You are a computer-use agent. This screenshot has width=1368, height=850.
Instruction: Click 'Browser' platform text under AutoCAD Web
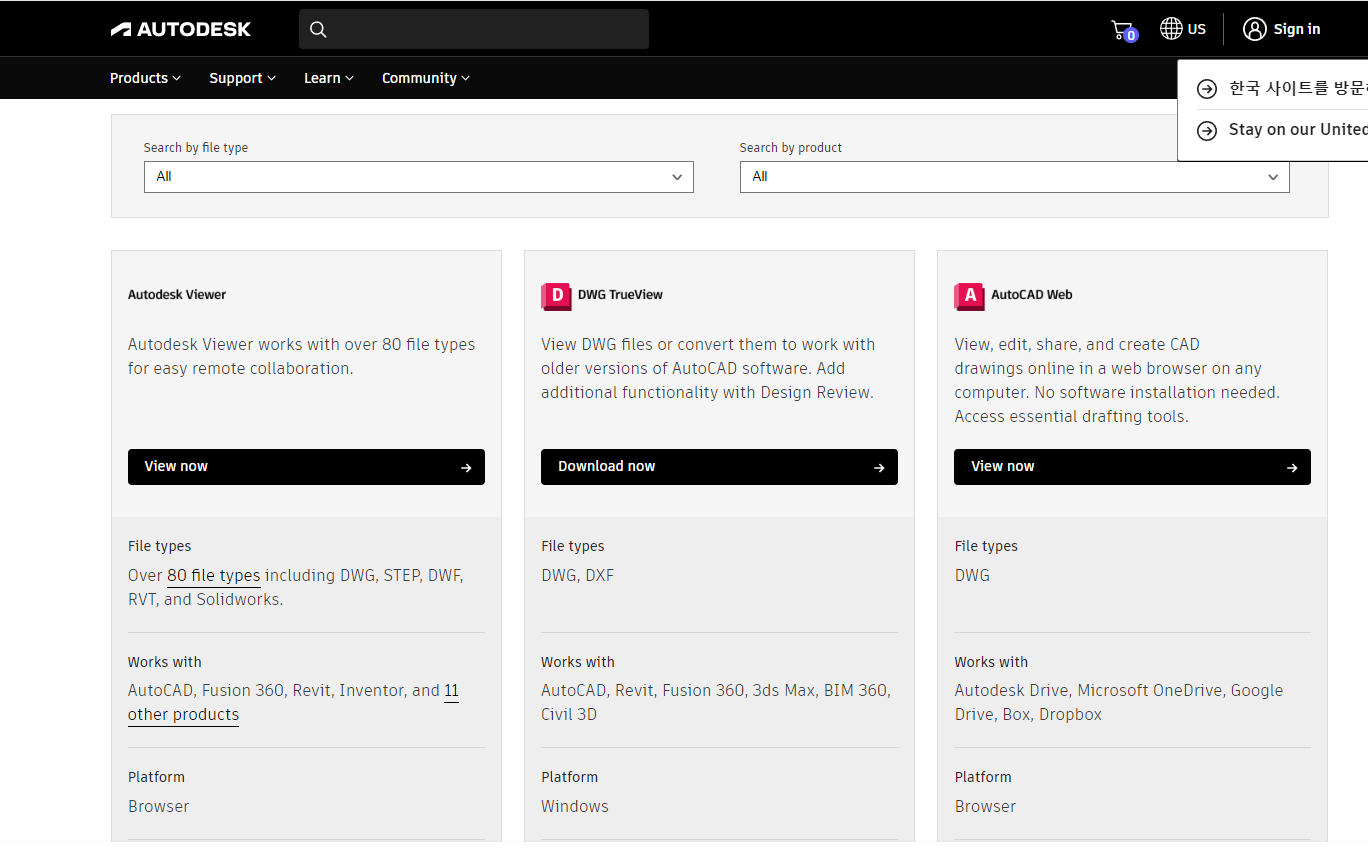(985, 807)
